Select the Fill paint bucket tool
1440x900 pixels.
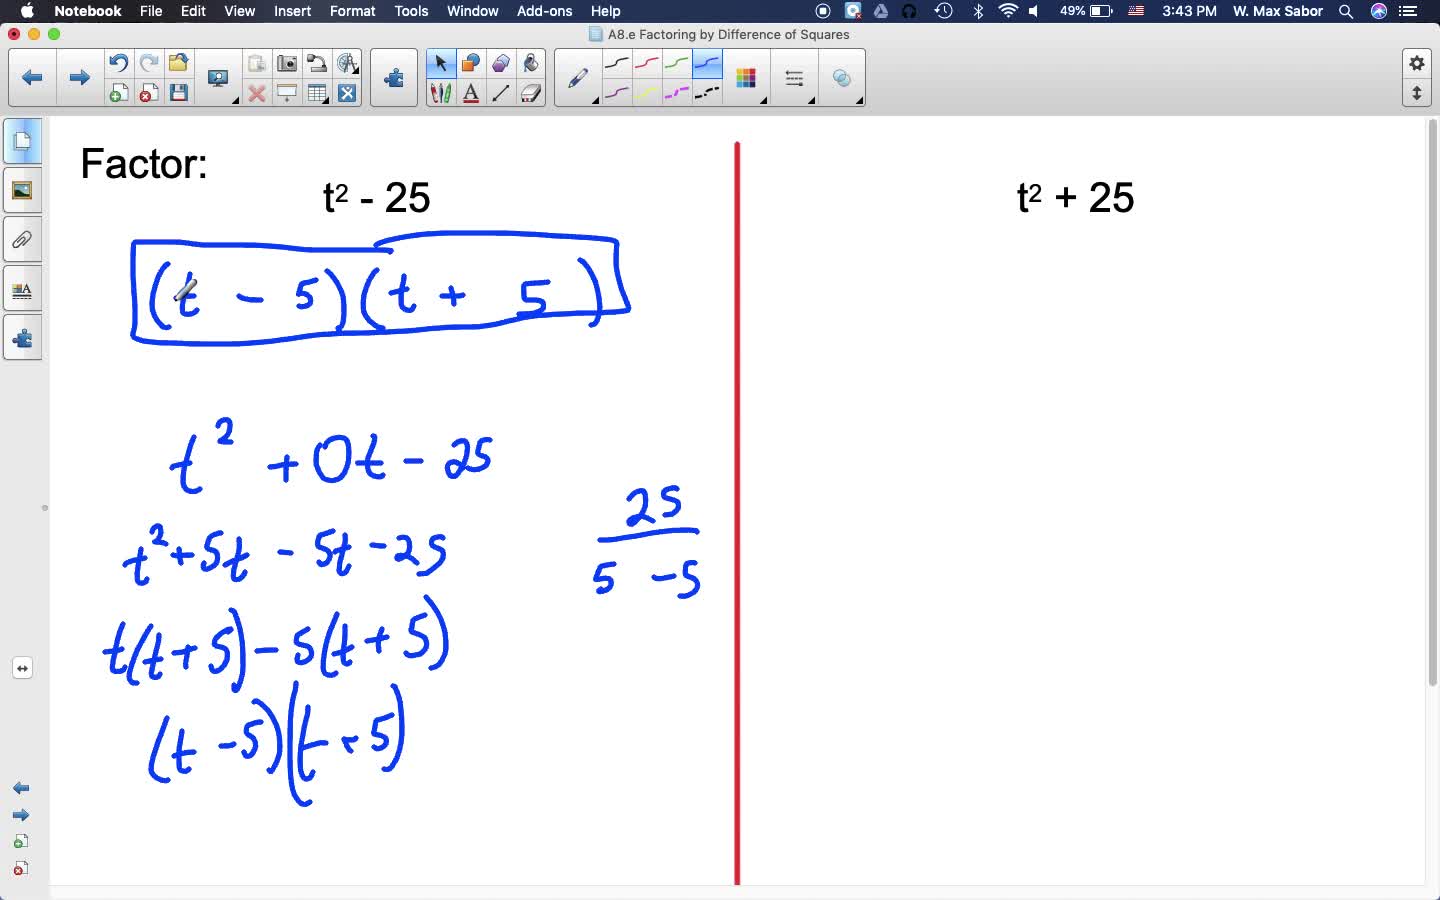(x=530, y=63)
